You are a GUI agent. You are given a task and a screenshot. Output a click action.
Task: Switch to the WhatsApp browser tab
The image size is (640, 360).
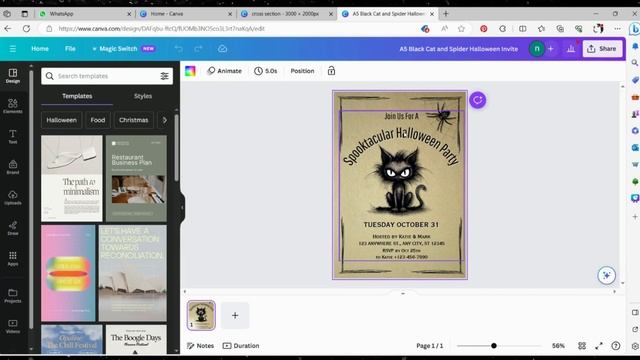85,13
